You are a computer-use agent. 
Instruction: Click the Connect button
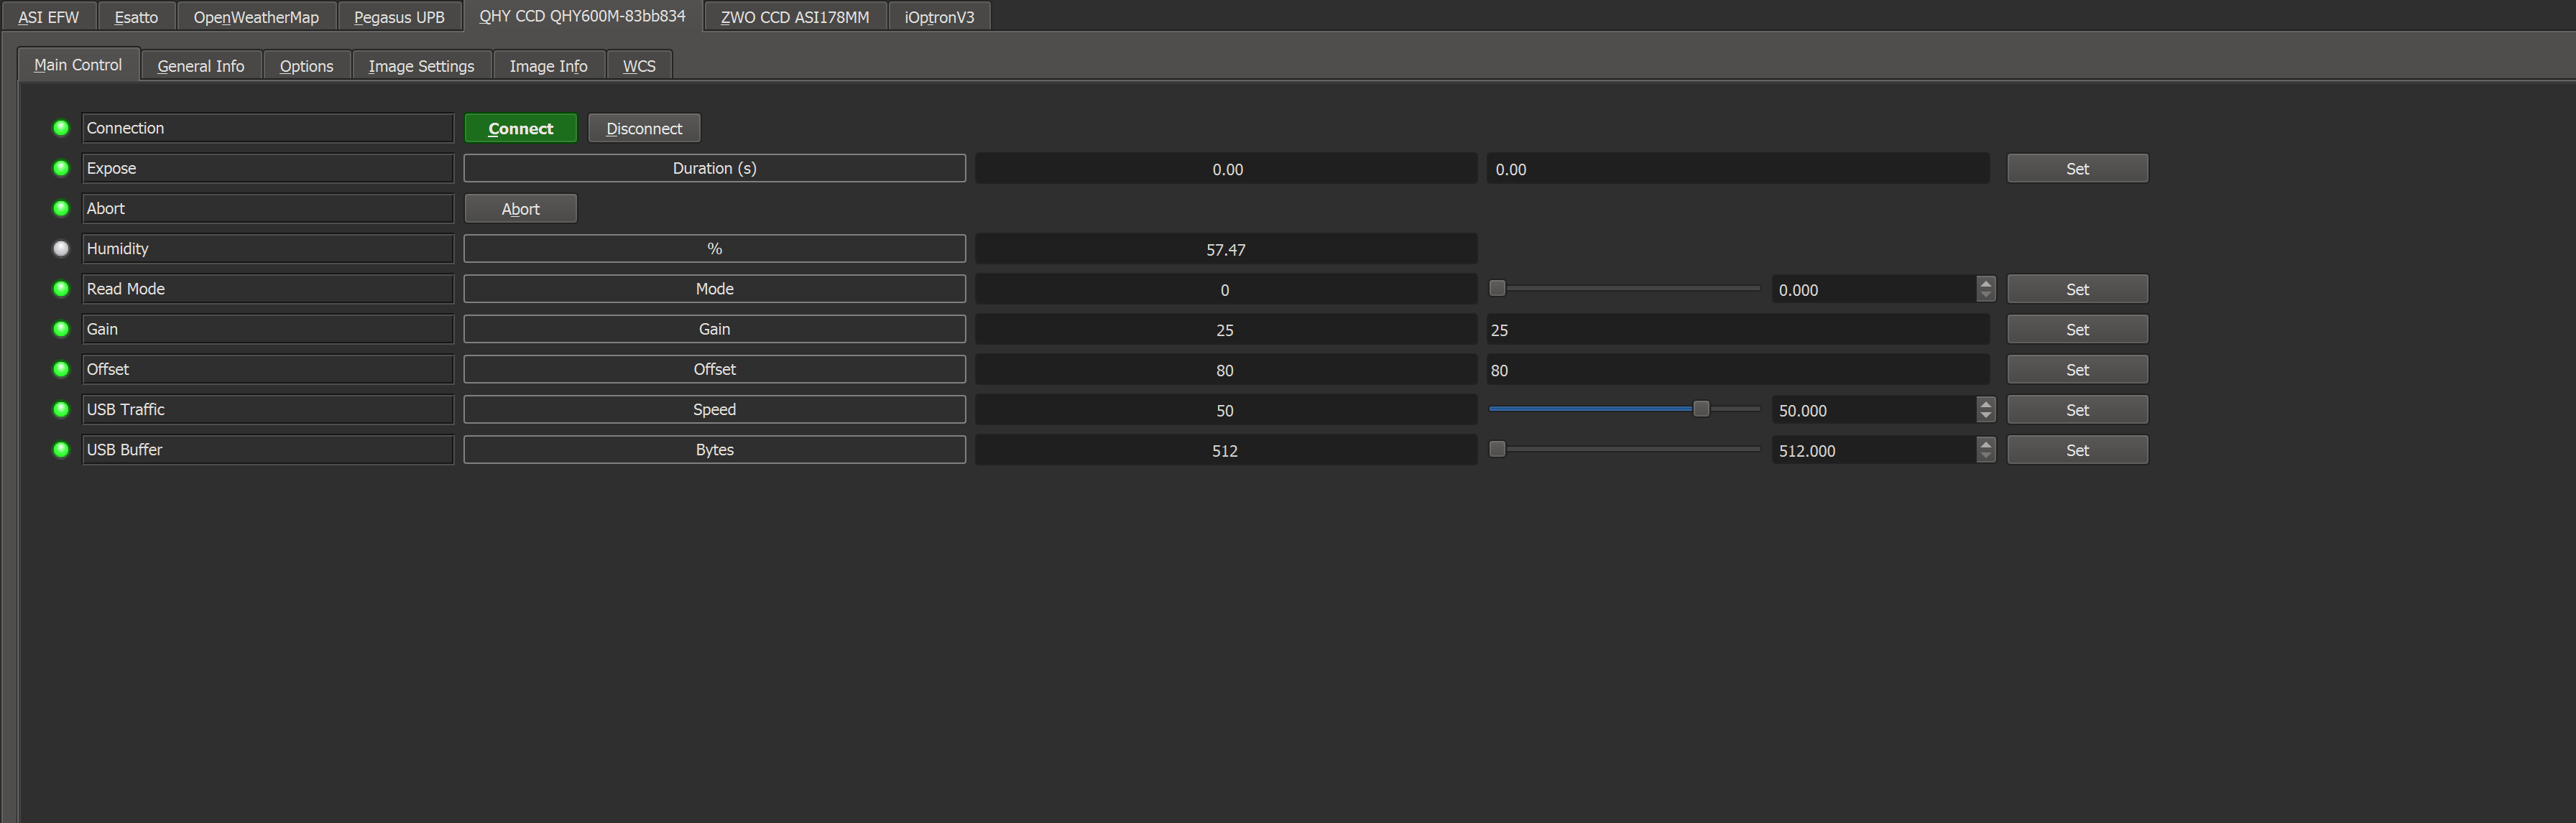pos(520,127)
